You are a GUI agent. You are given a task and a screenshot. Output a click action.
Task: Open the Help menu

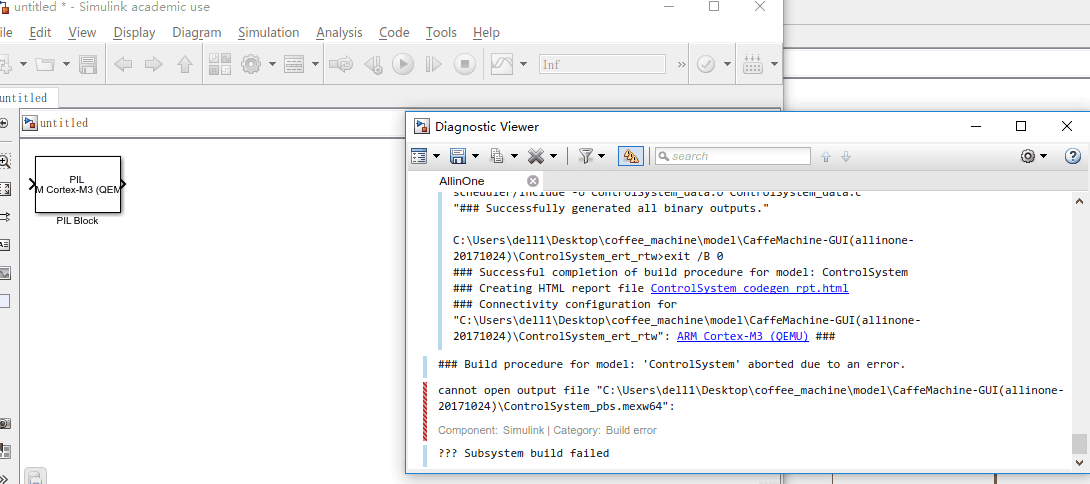pyautogui.click(x=486, y=33)
